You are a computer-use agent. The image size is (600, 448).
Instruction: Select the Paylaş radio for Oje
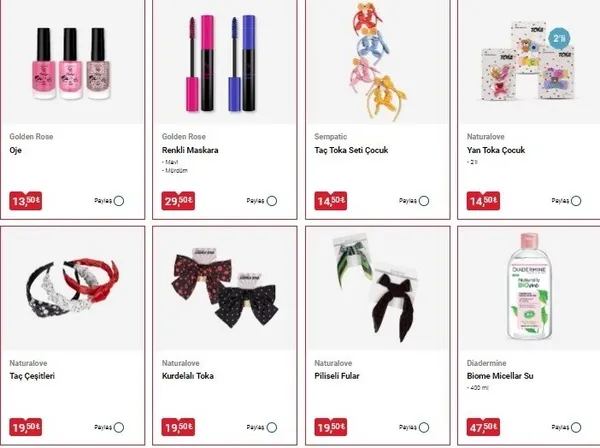[x=119, y=201]
